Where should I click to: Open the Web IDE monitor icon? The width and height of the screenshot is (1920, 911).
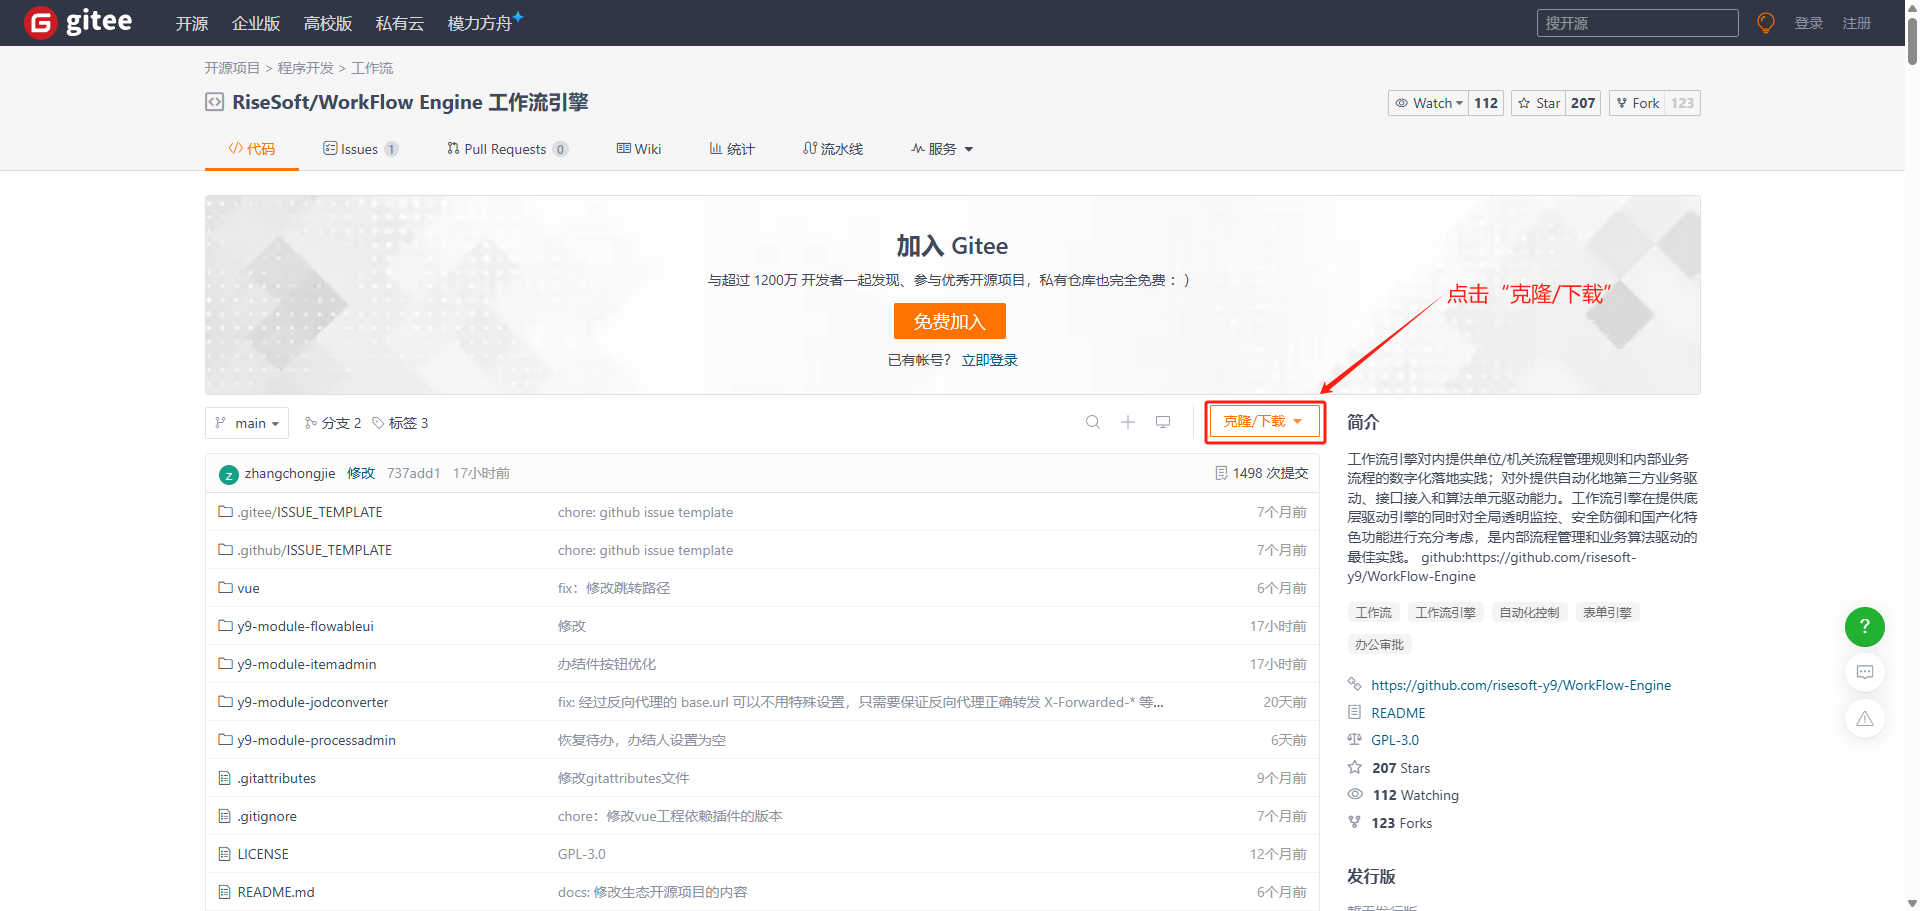1163,422
